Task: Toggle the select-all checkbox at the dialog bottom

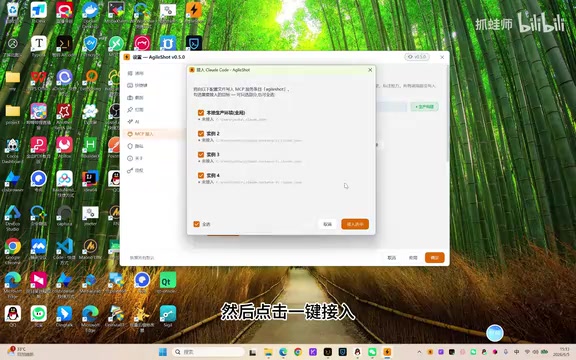Action: [x=197, y=224]
